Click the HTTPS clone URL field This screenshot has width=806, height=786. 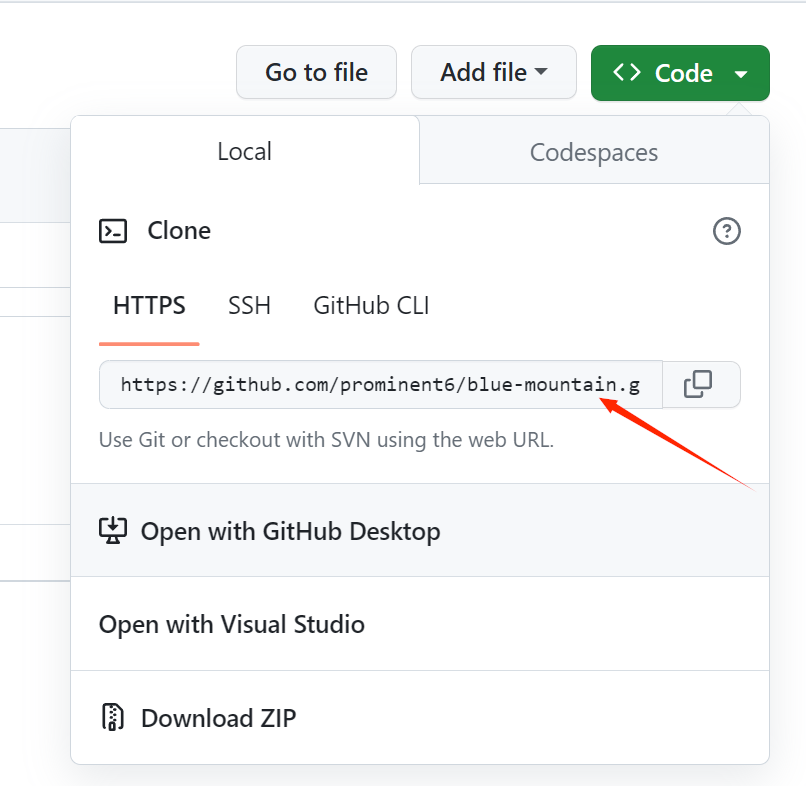point(380,385)
